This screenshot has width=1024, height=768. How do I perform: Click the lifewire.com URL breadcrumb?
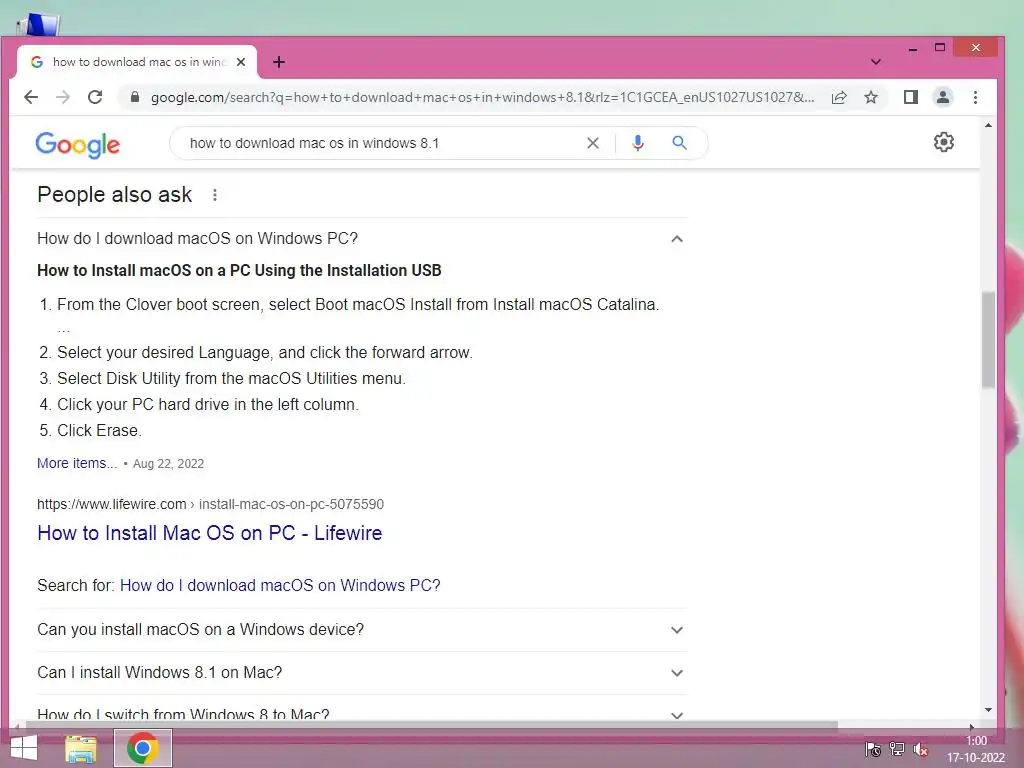click(210, 504)
